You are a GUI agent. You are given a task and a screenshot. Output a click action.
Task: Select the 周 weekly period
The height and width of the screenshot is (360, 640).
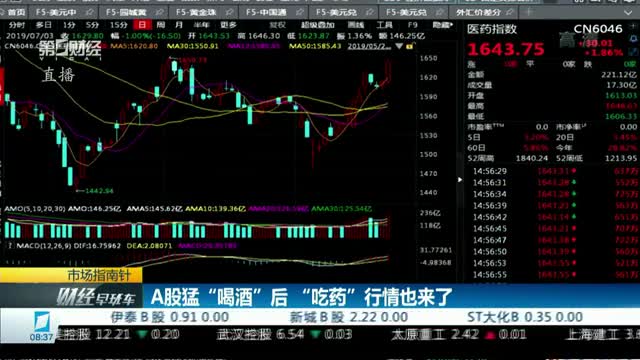tap(161, 25)
